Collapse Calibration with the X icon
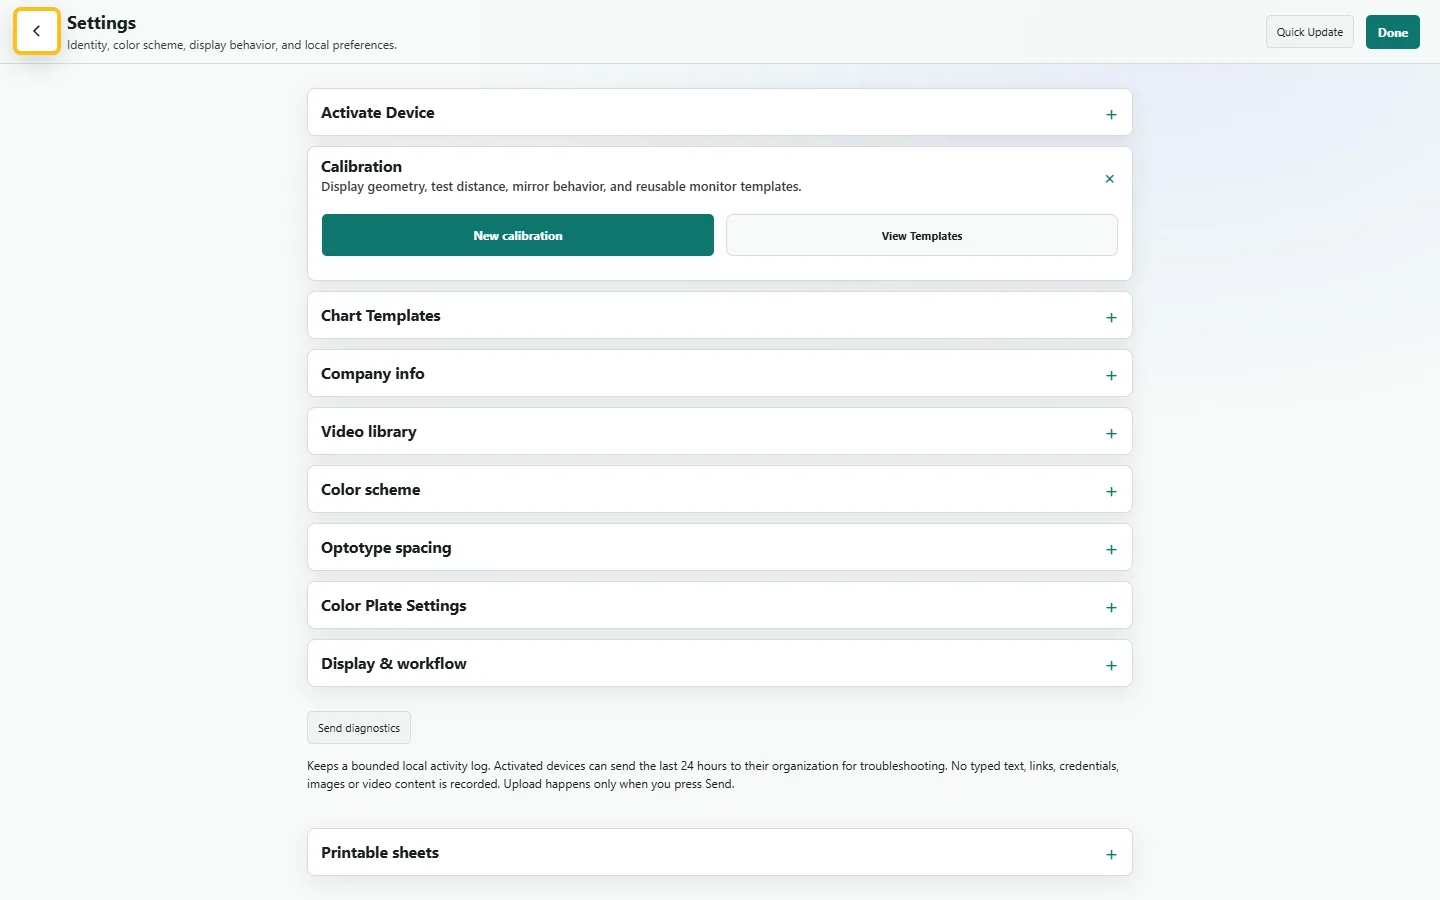This screenshot has height=900, width=1440. [x=1109, y=179]
